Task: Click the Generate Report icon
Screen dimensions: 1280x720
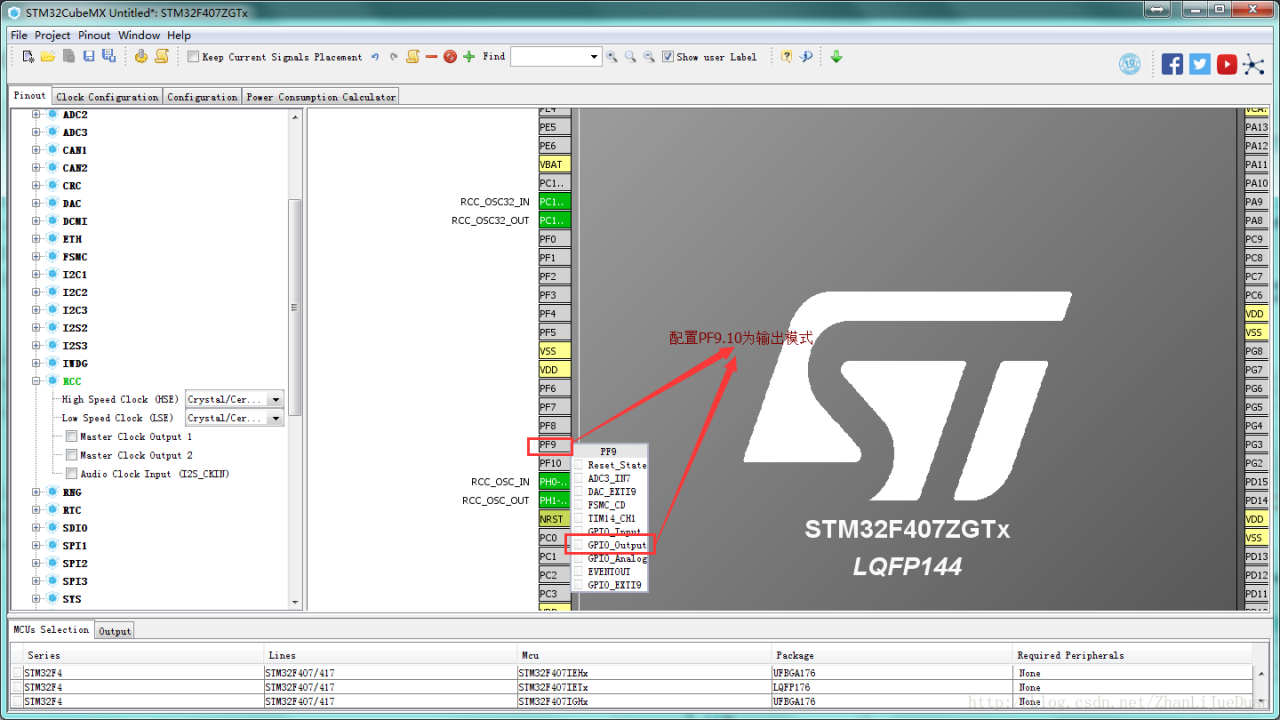Action: point(161,56)
